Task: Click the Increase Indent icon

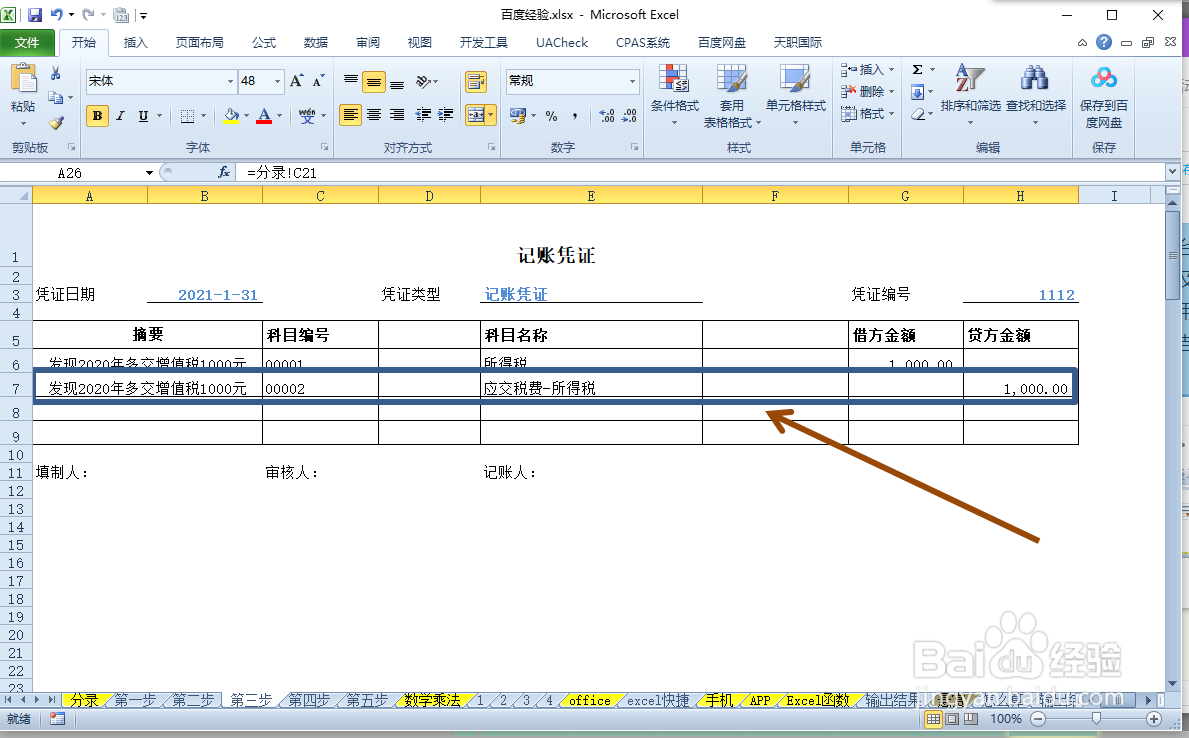Action: [446, 115]
